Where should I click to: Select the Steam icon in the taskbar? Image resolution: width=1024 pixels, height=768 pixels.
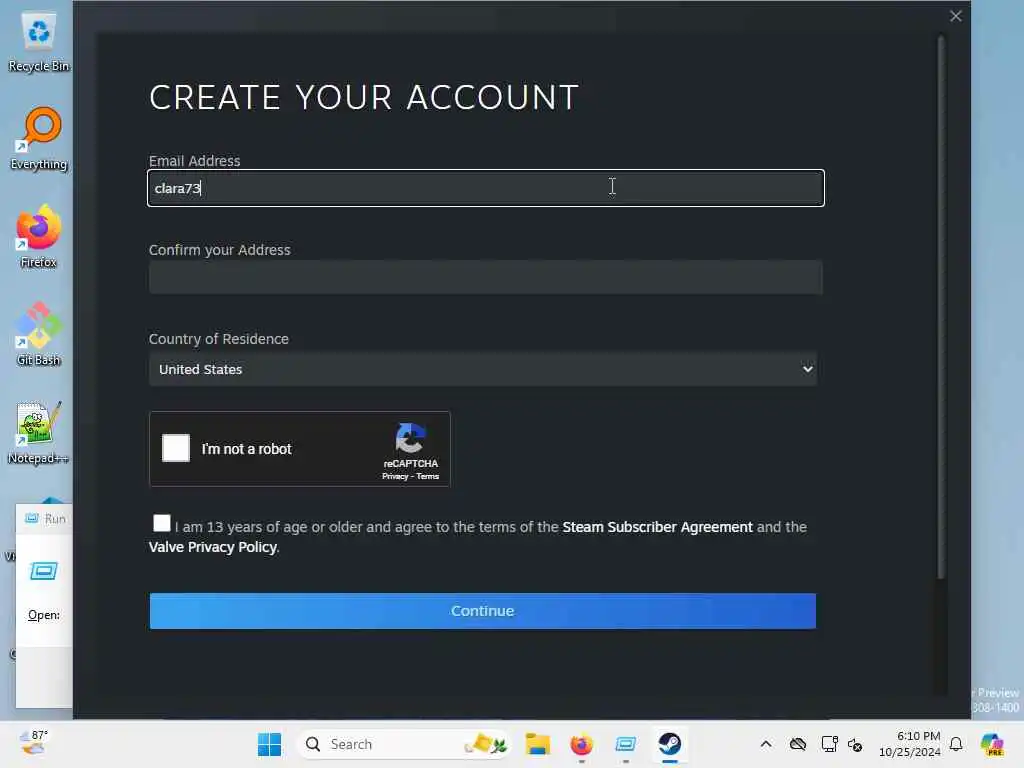click(669, 744)
